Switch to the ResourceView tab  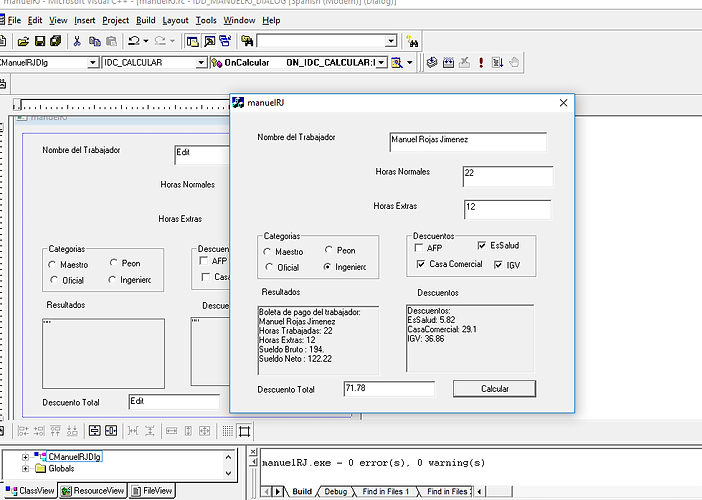pyautogui.click(x=93, y=491)
